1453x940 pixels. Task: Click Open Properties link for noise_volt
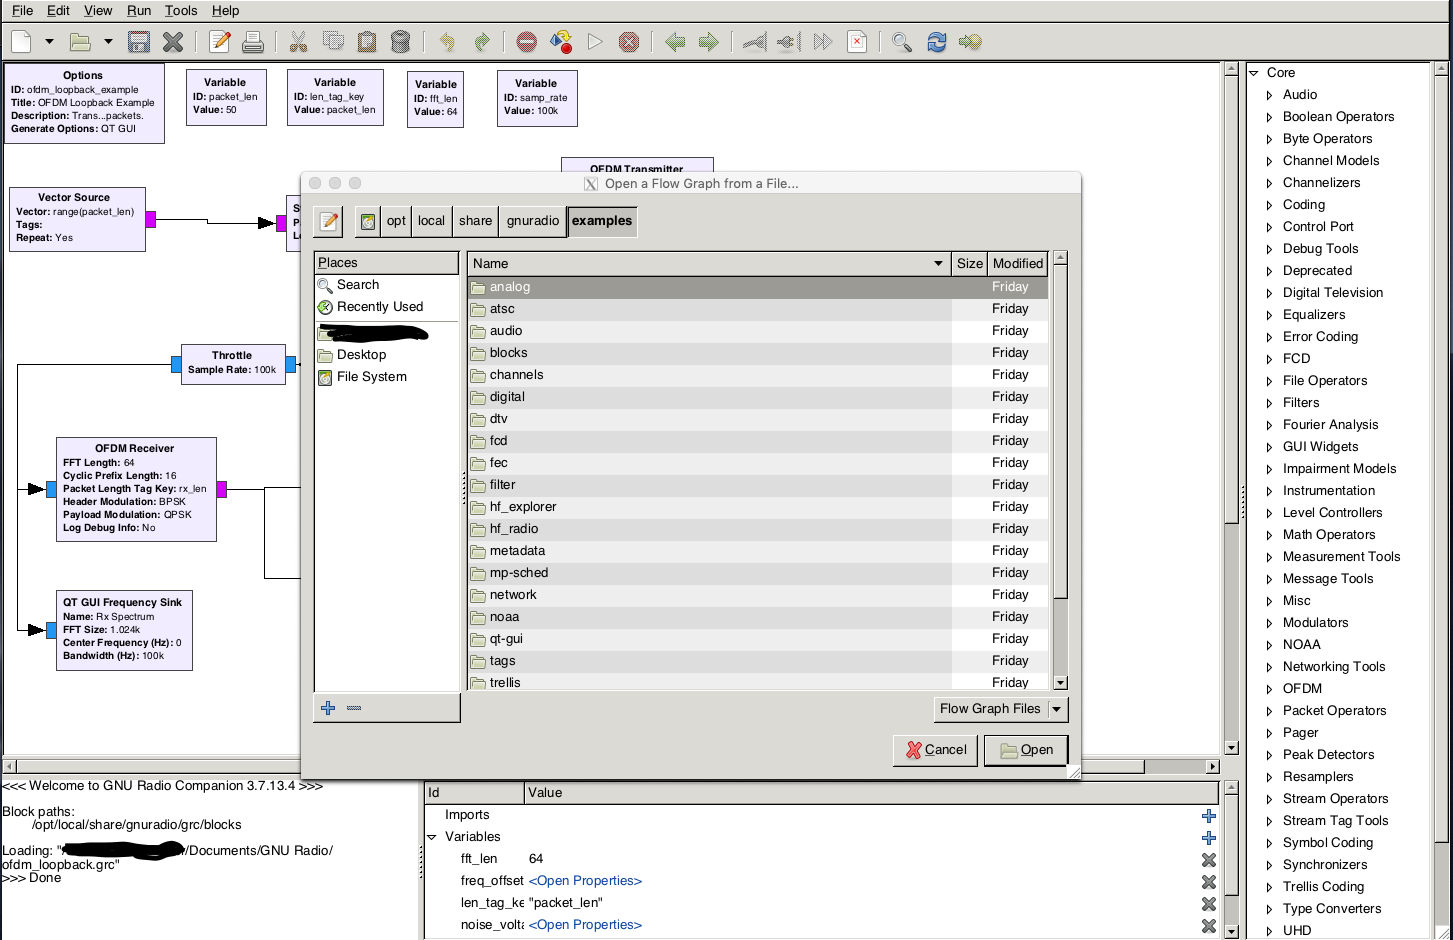(x=585, y=925)
